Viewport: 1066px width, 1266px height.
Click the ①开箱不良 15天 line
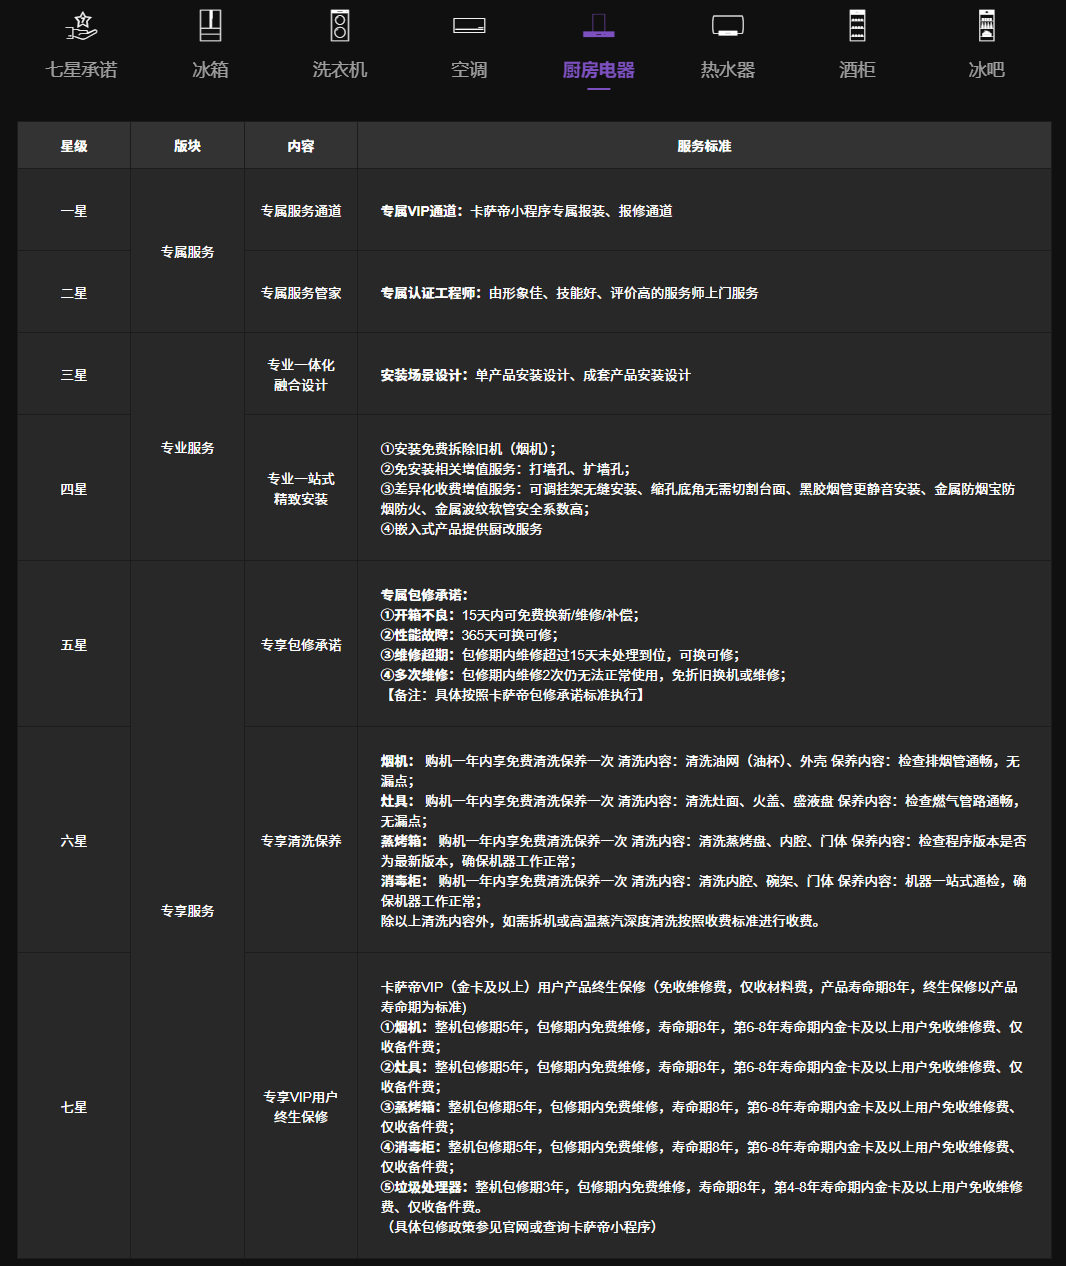(509, 615)
